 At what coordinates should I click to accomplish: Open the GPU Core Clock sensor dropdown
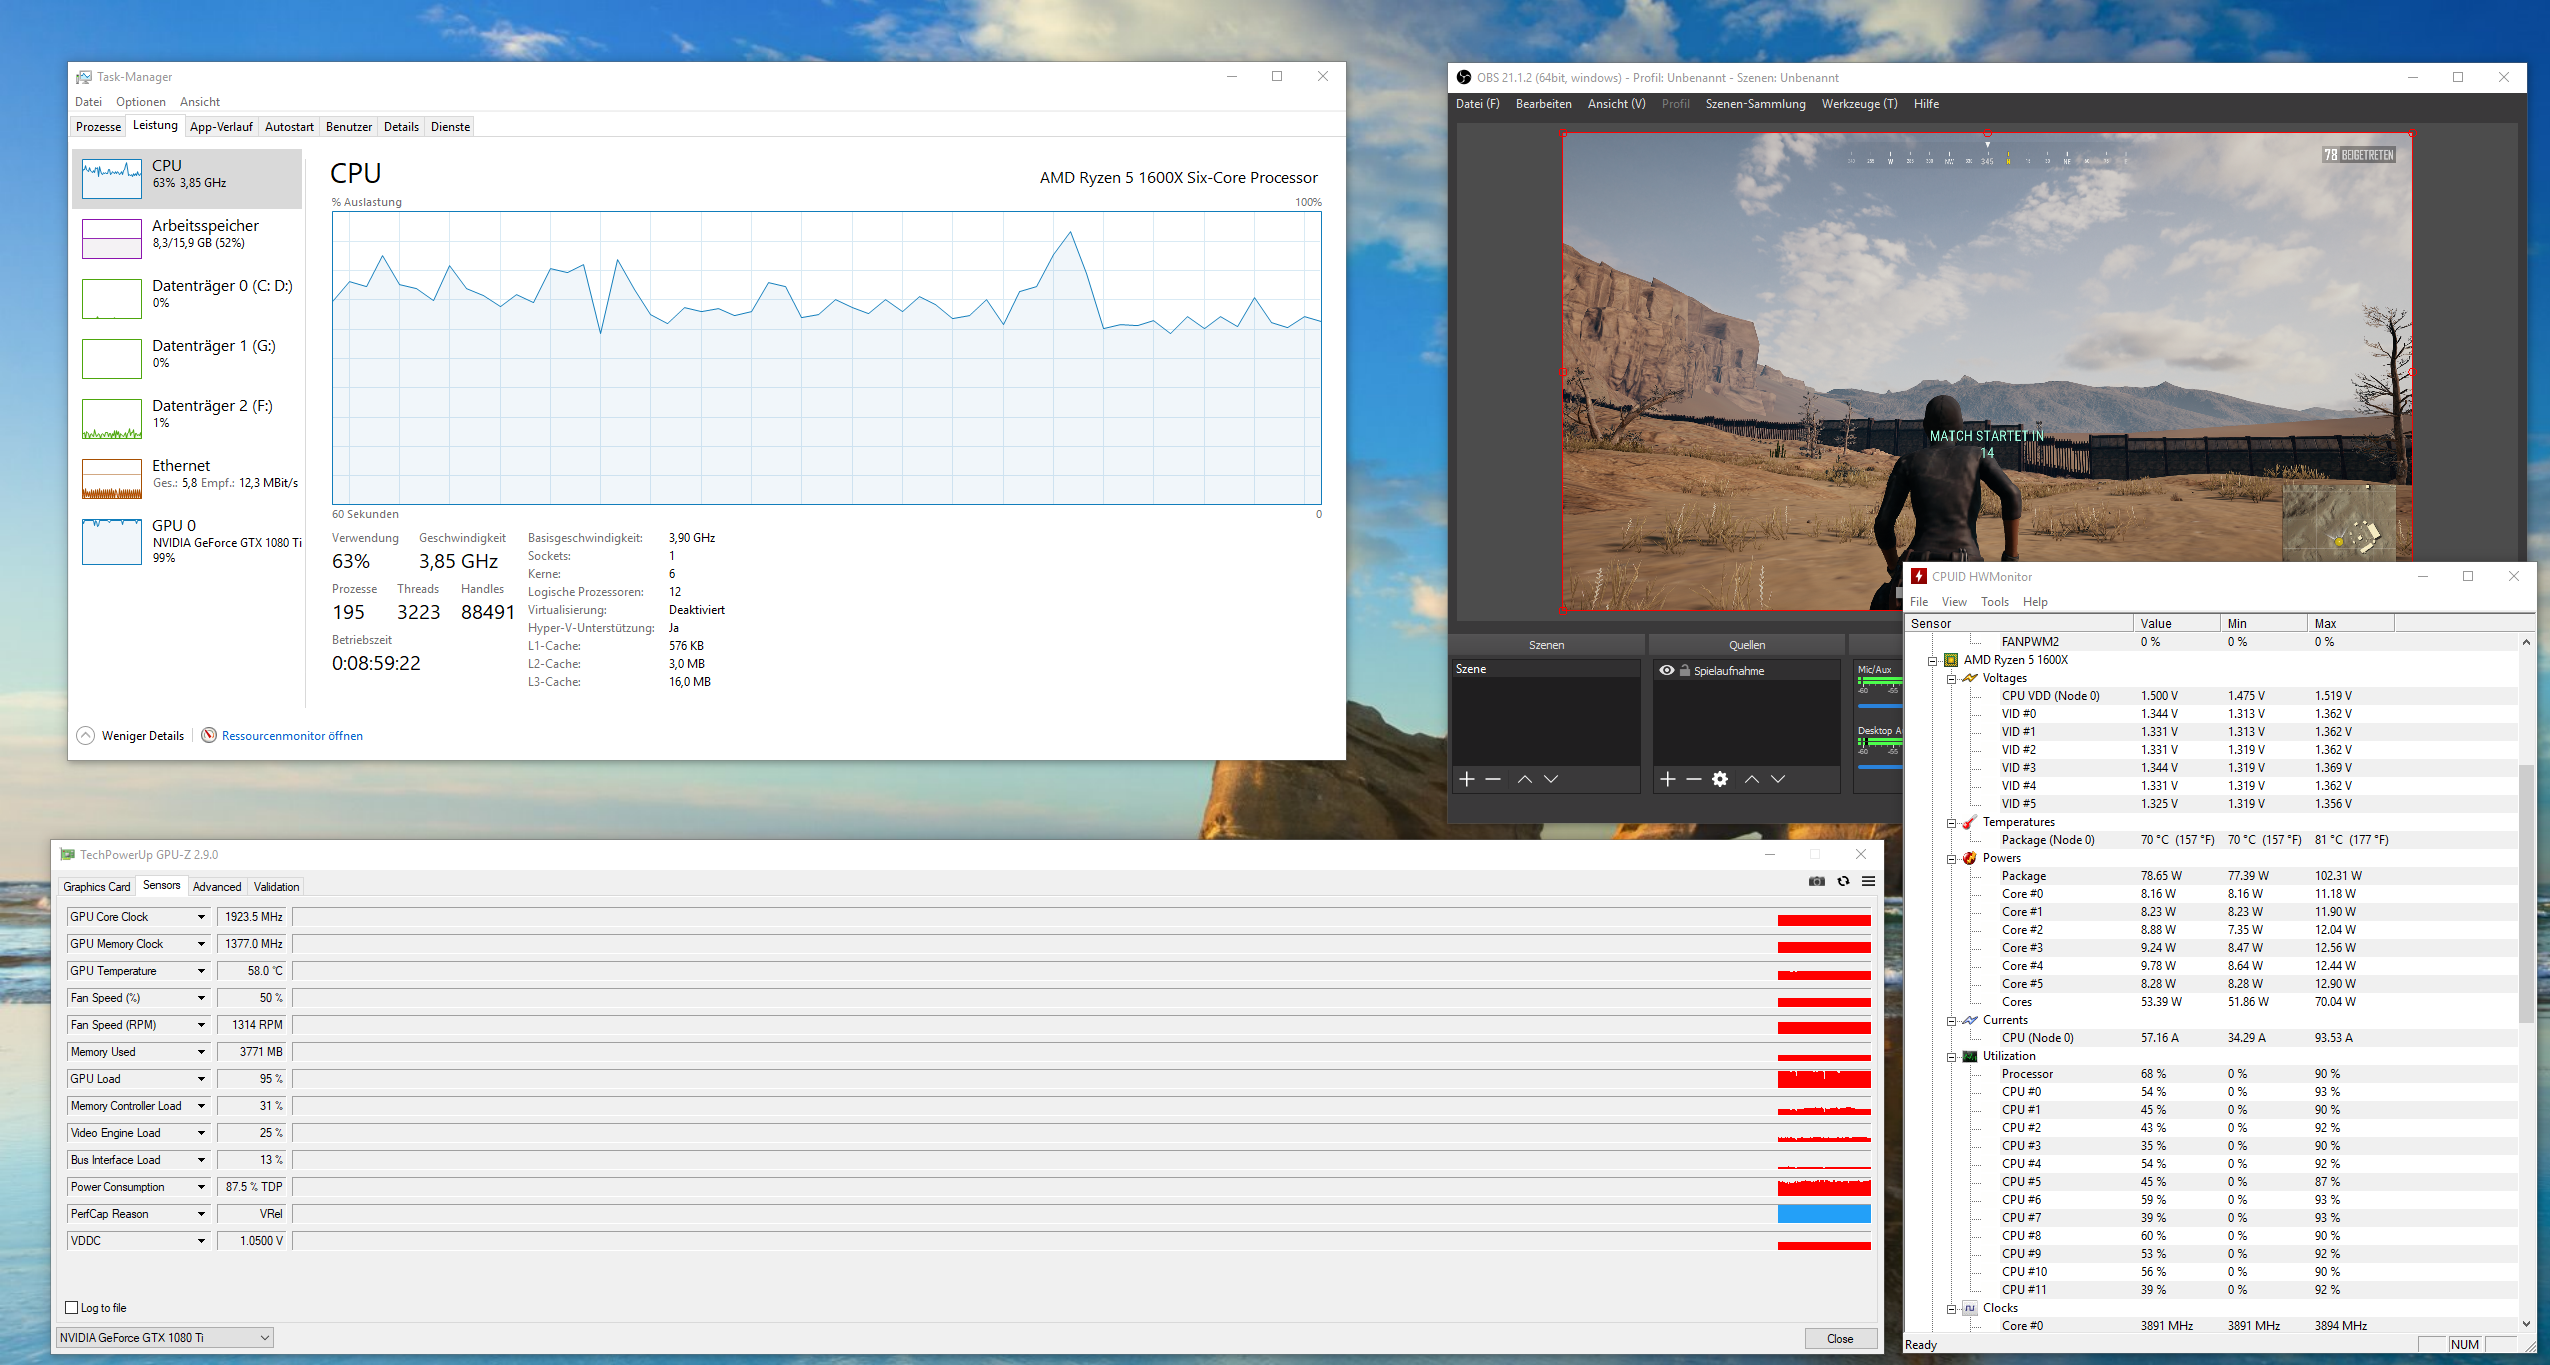pyautogui.click(x=201, y=917)
